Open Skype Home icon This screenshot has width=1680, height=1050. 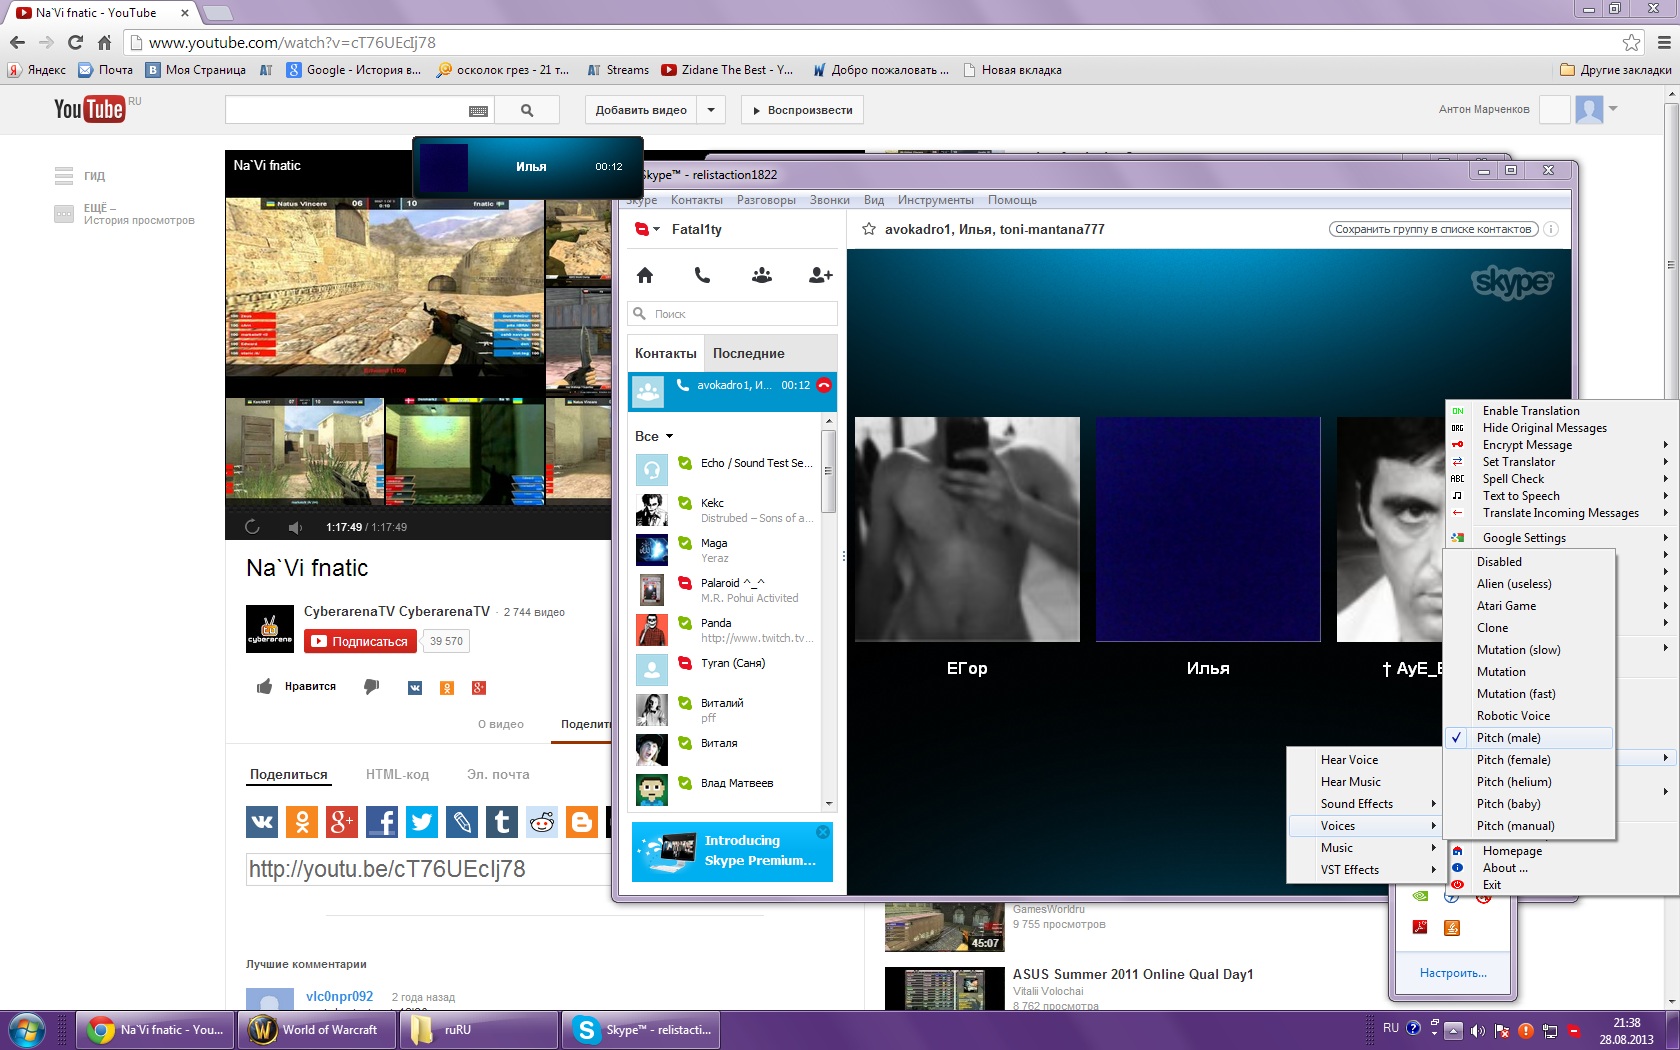(645, 275)
